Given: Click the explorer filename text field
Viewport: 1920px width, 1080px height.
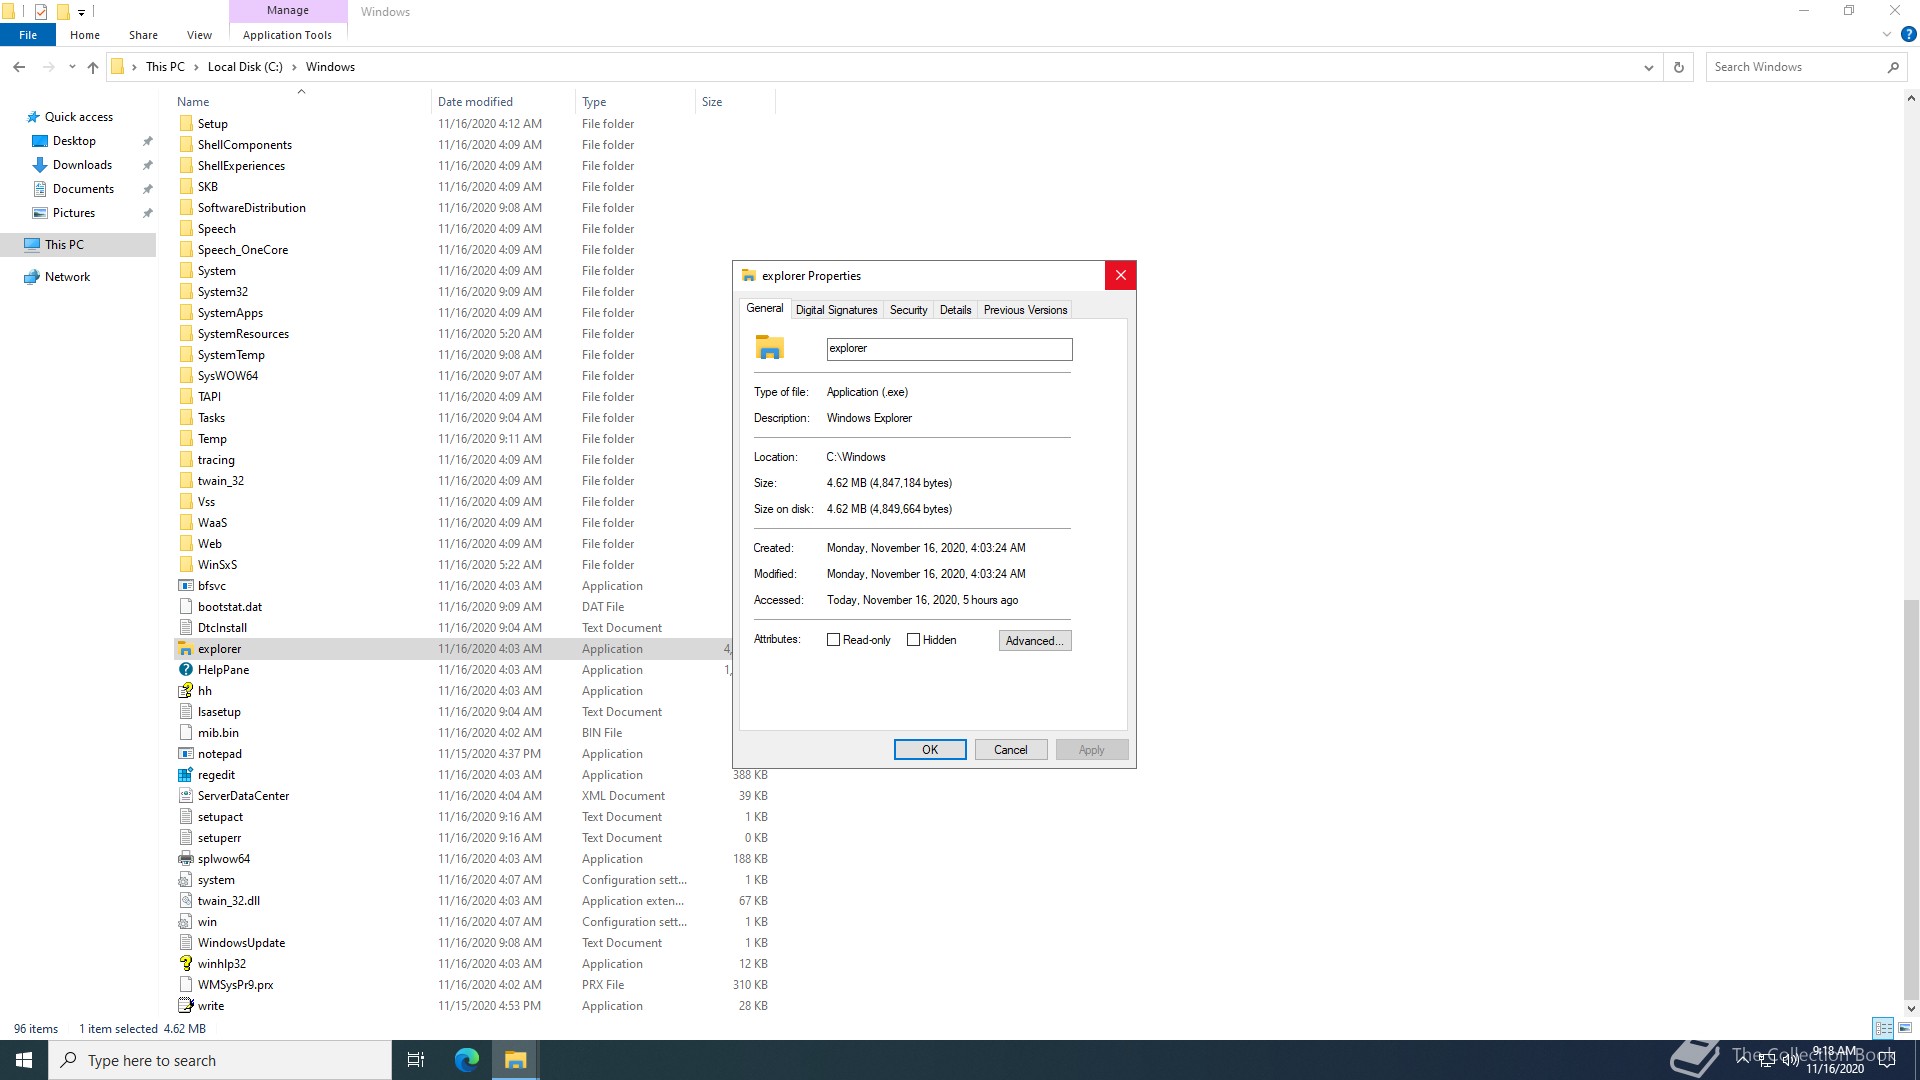Looking at the screenshot, I should (948, 349).
